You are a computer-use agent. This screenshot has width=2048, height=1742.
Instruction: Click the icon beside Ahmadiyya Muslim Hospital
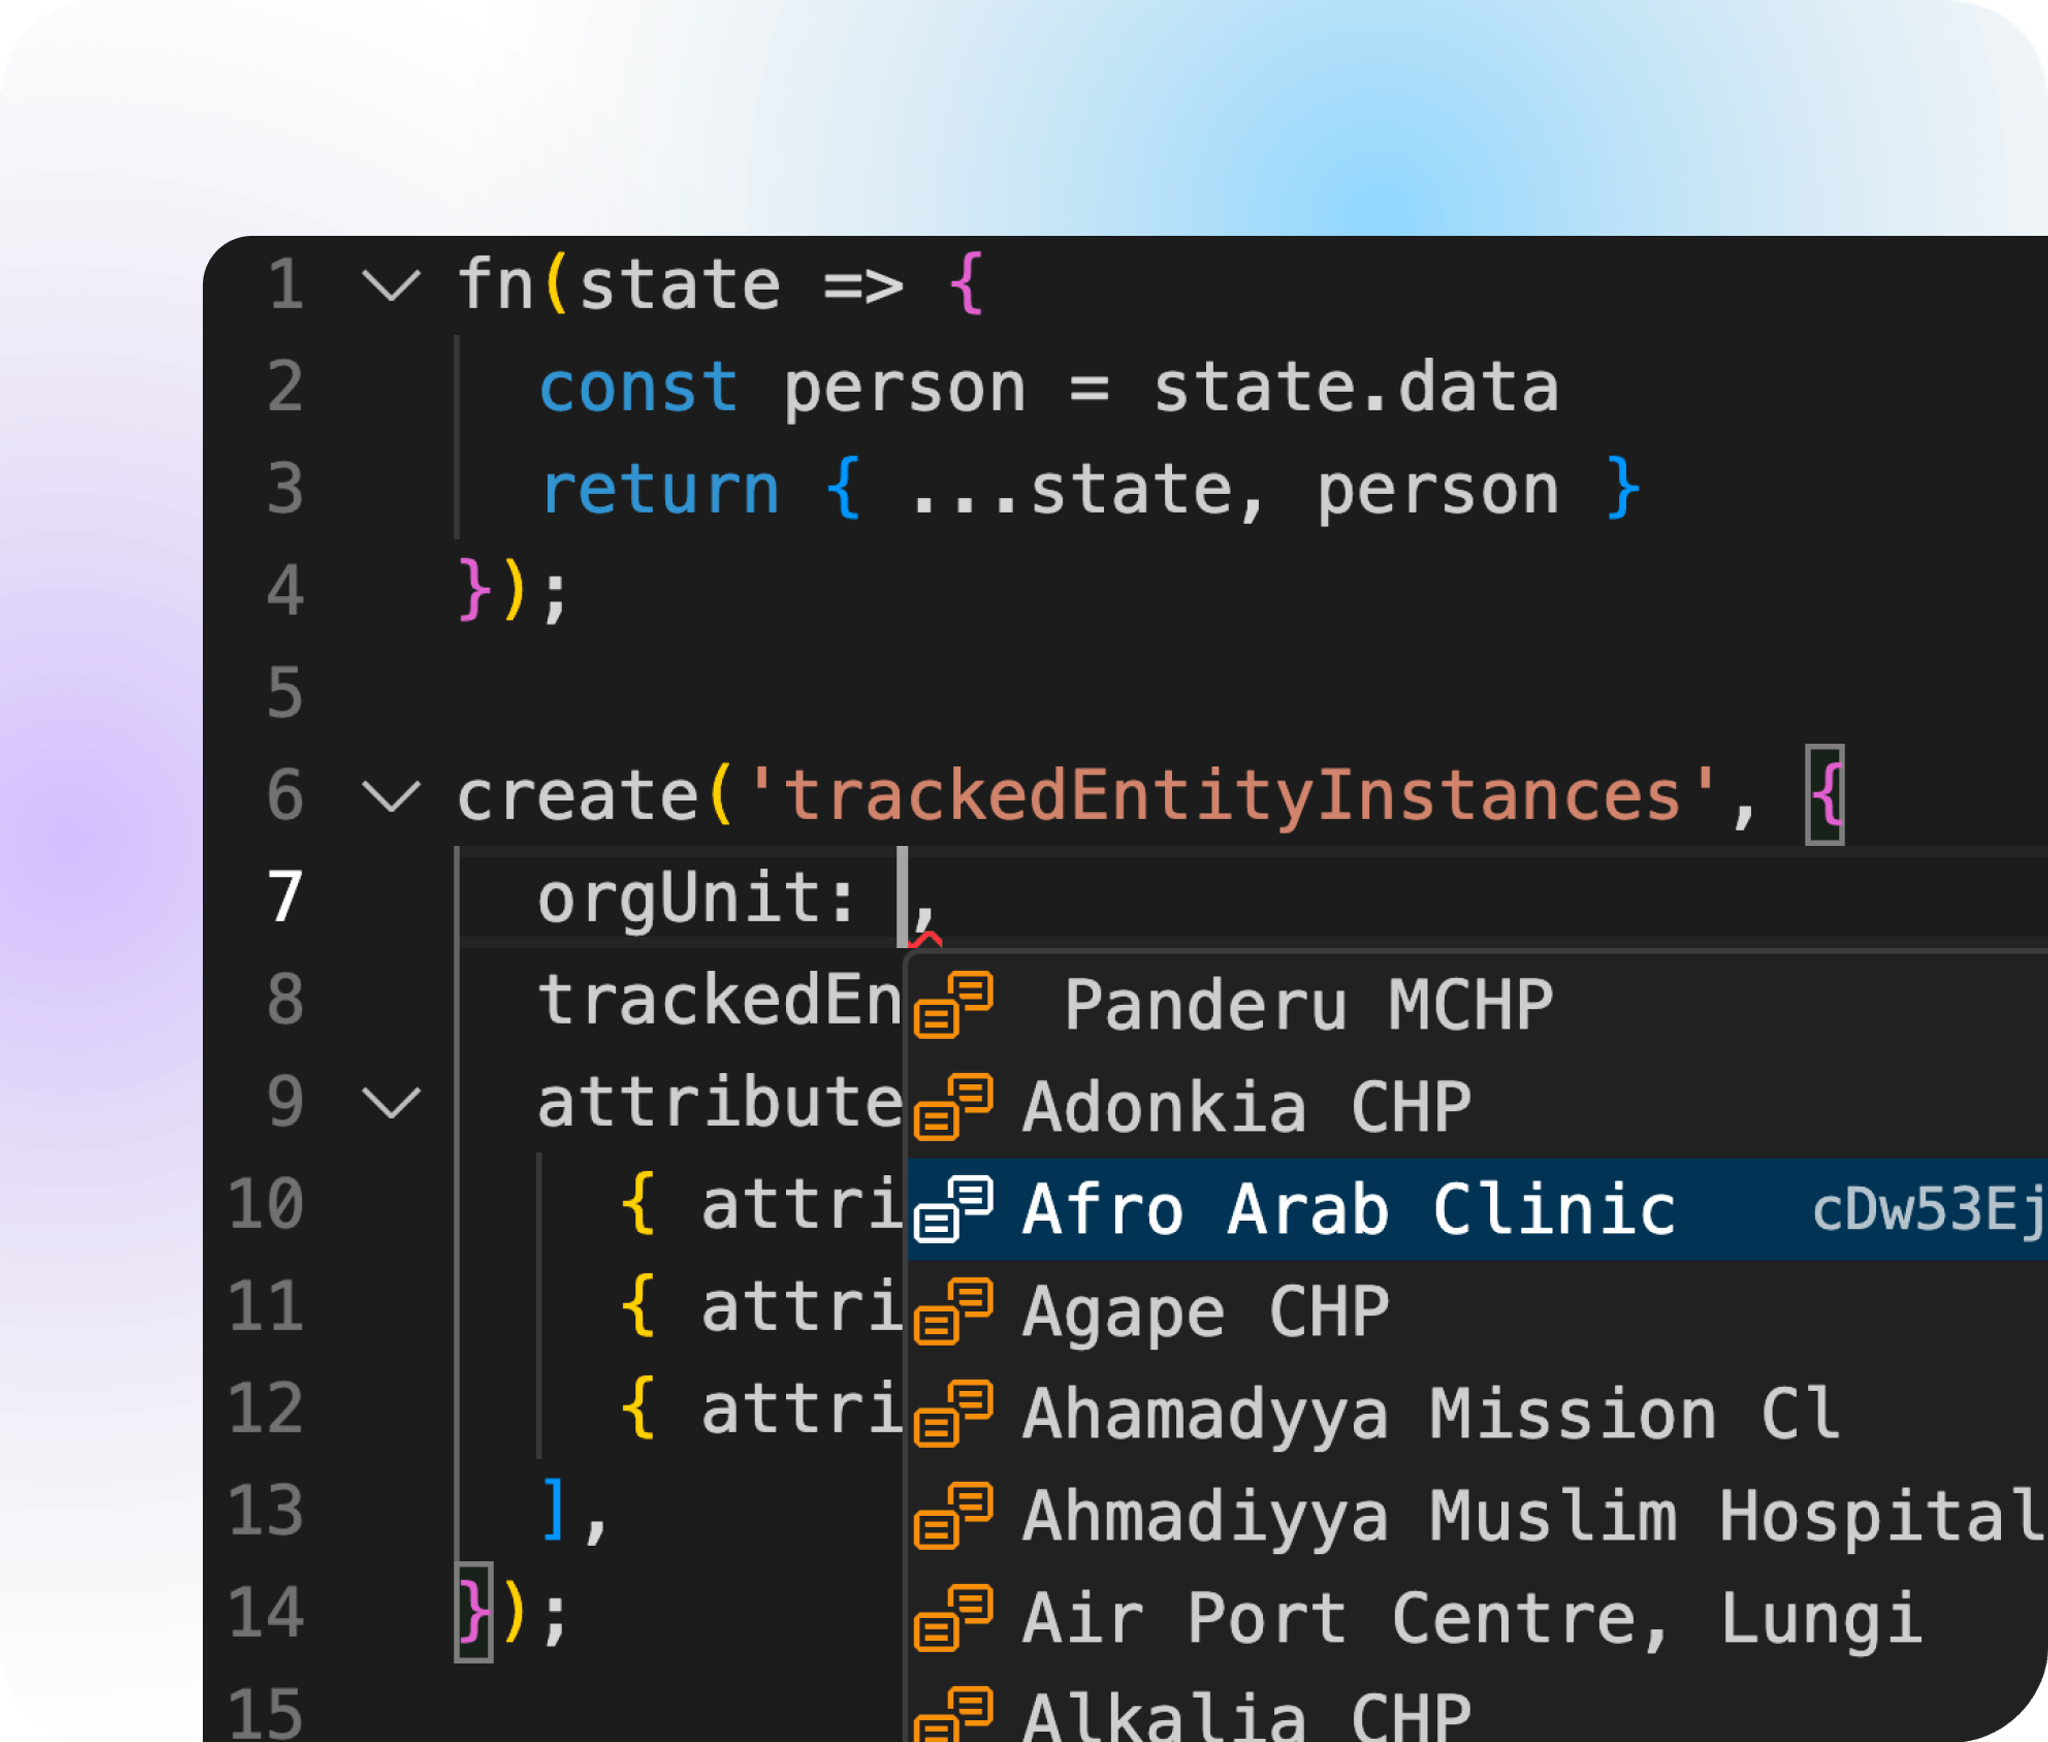tap(953, 1515)
